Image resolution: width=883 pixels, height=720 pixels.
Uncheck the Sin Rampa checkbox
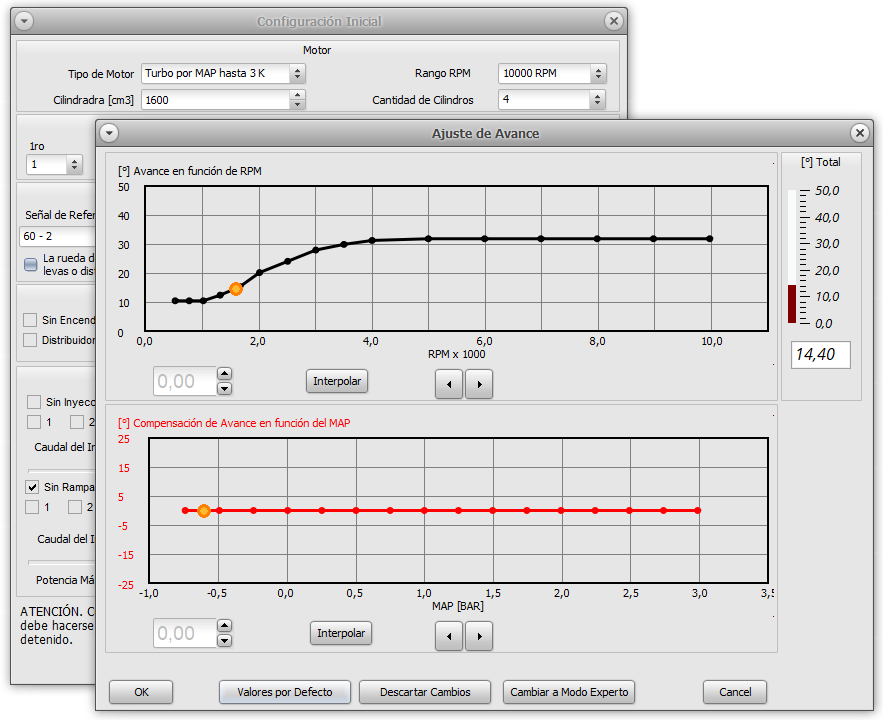point(32,487)
